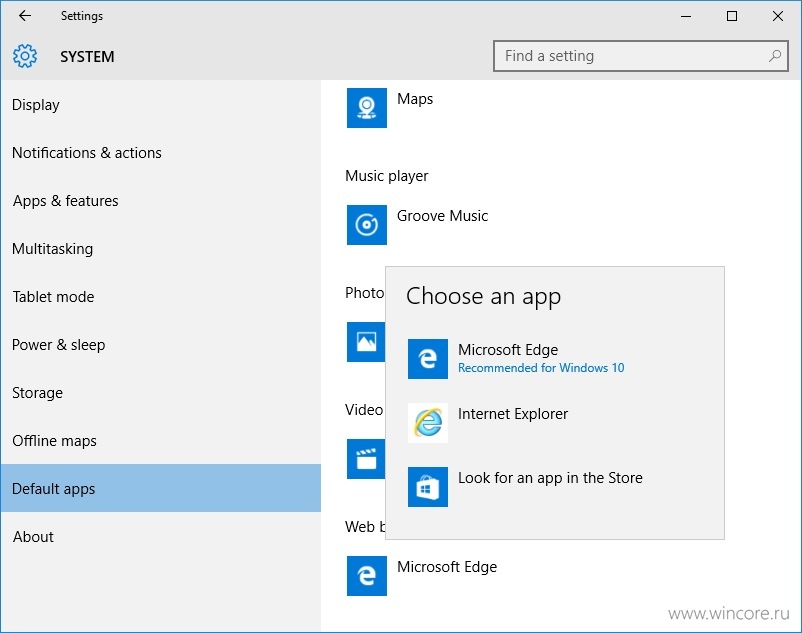Go to Apps & features
Viewport: 802px width, 633px height.
(x=161, y=201)
